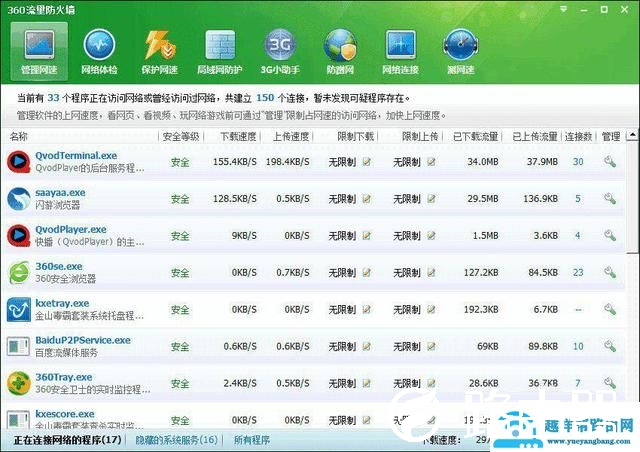Viewport: 640px width, 452px height.
Task: Edit download limit for QvodPlayer.exe
Action: 367,236
